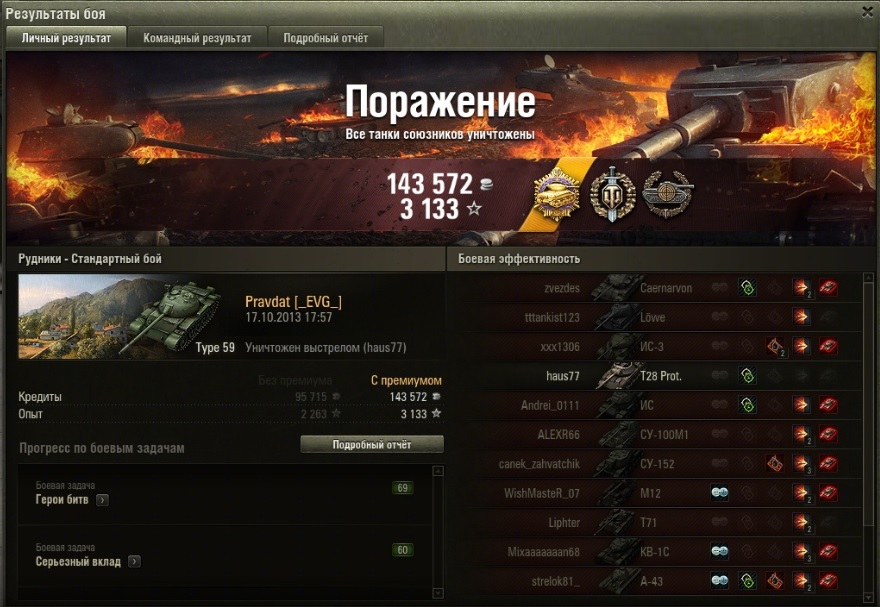This screenshot has width=880, height=607.
Task: Click the kill icon in zvezdes row
Action: (x=828, y=288)
